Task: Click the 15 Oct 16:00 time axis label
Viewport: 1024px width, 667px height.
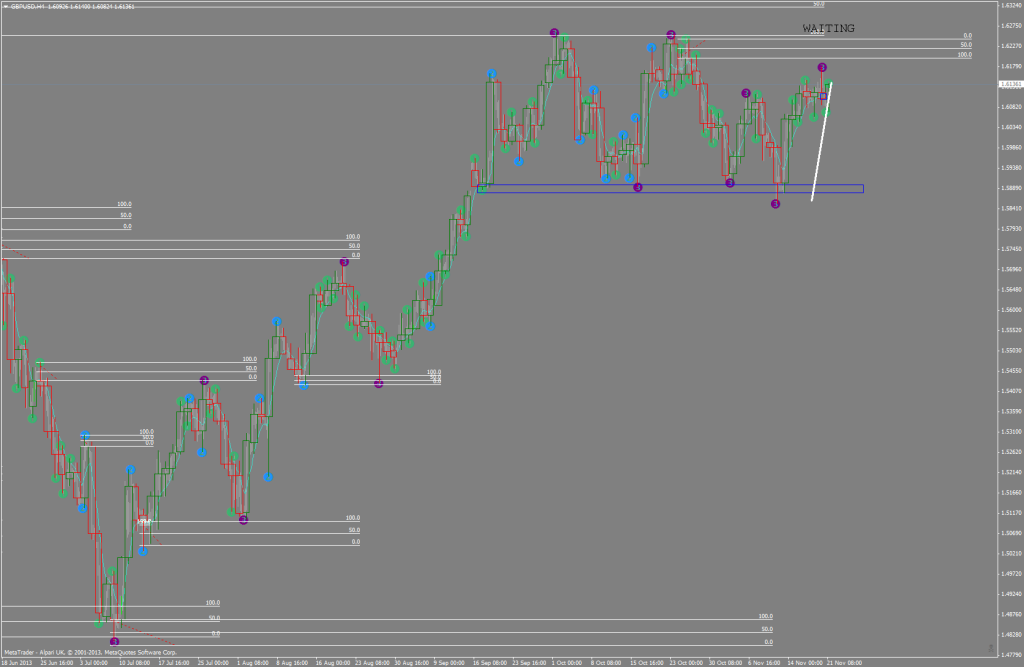Action: pyautogui.click(x=647, y=662)
